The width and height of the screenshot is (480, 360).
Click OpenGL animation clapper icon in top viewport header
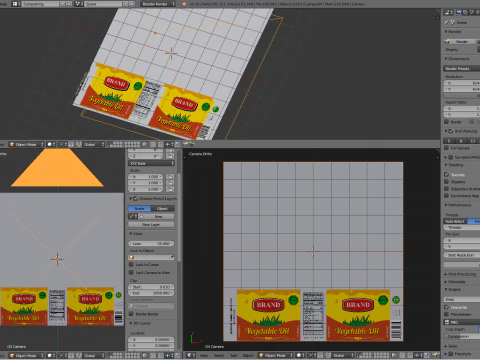pos(192,144)
